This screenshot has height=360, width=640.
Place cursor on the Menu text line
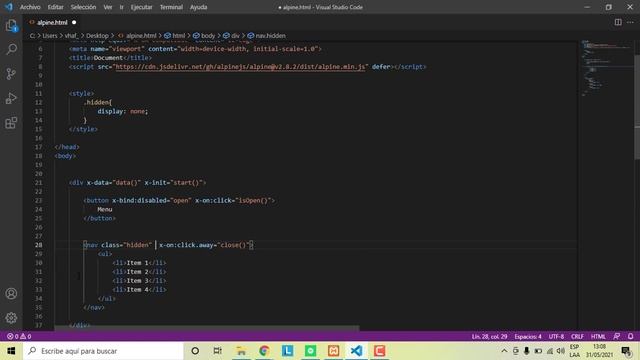click(104, 209)
